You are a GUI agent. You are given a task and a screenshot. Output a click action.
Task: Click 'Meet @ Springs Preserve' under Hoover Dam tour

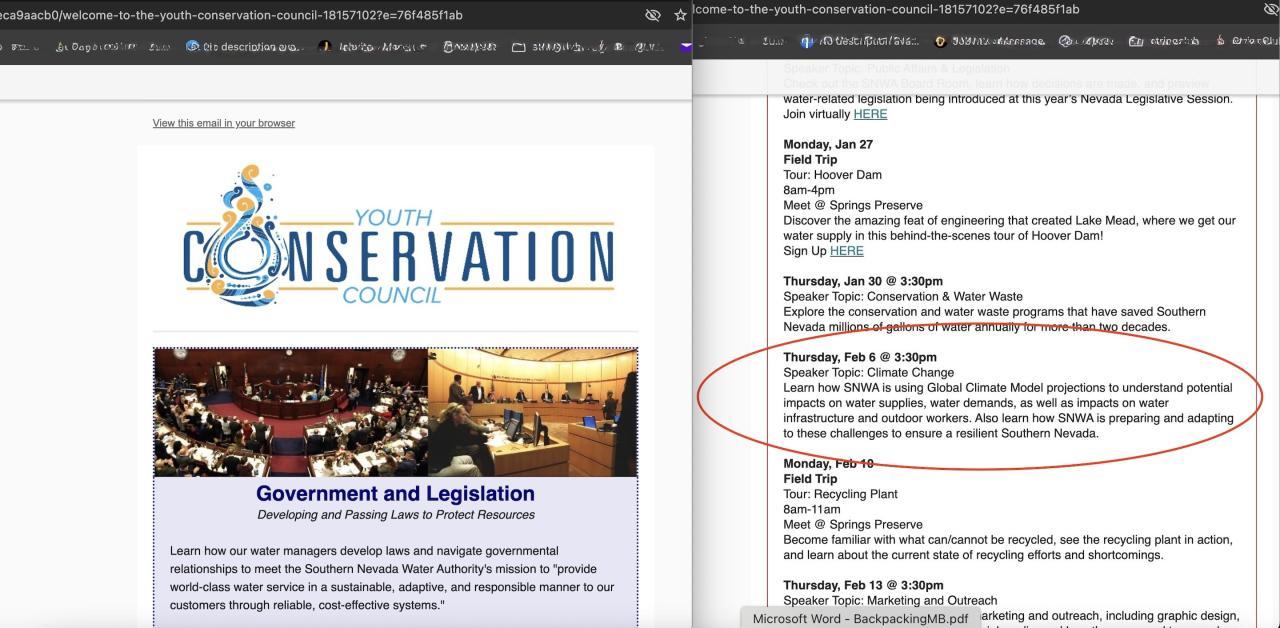click(x=853, y=205)
